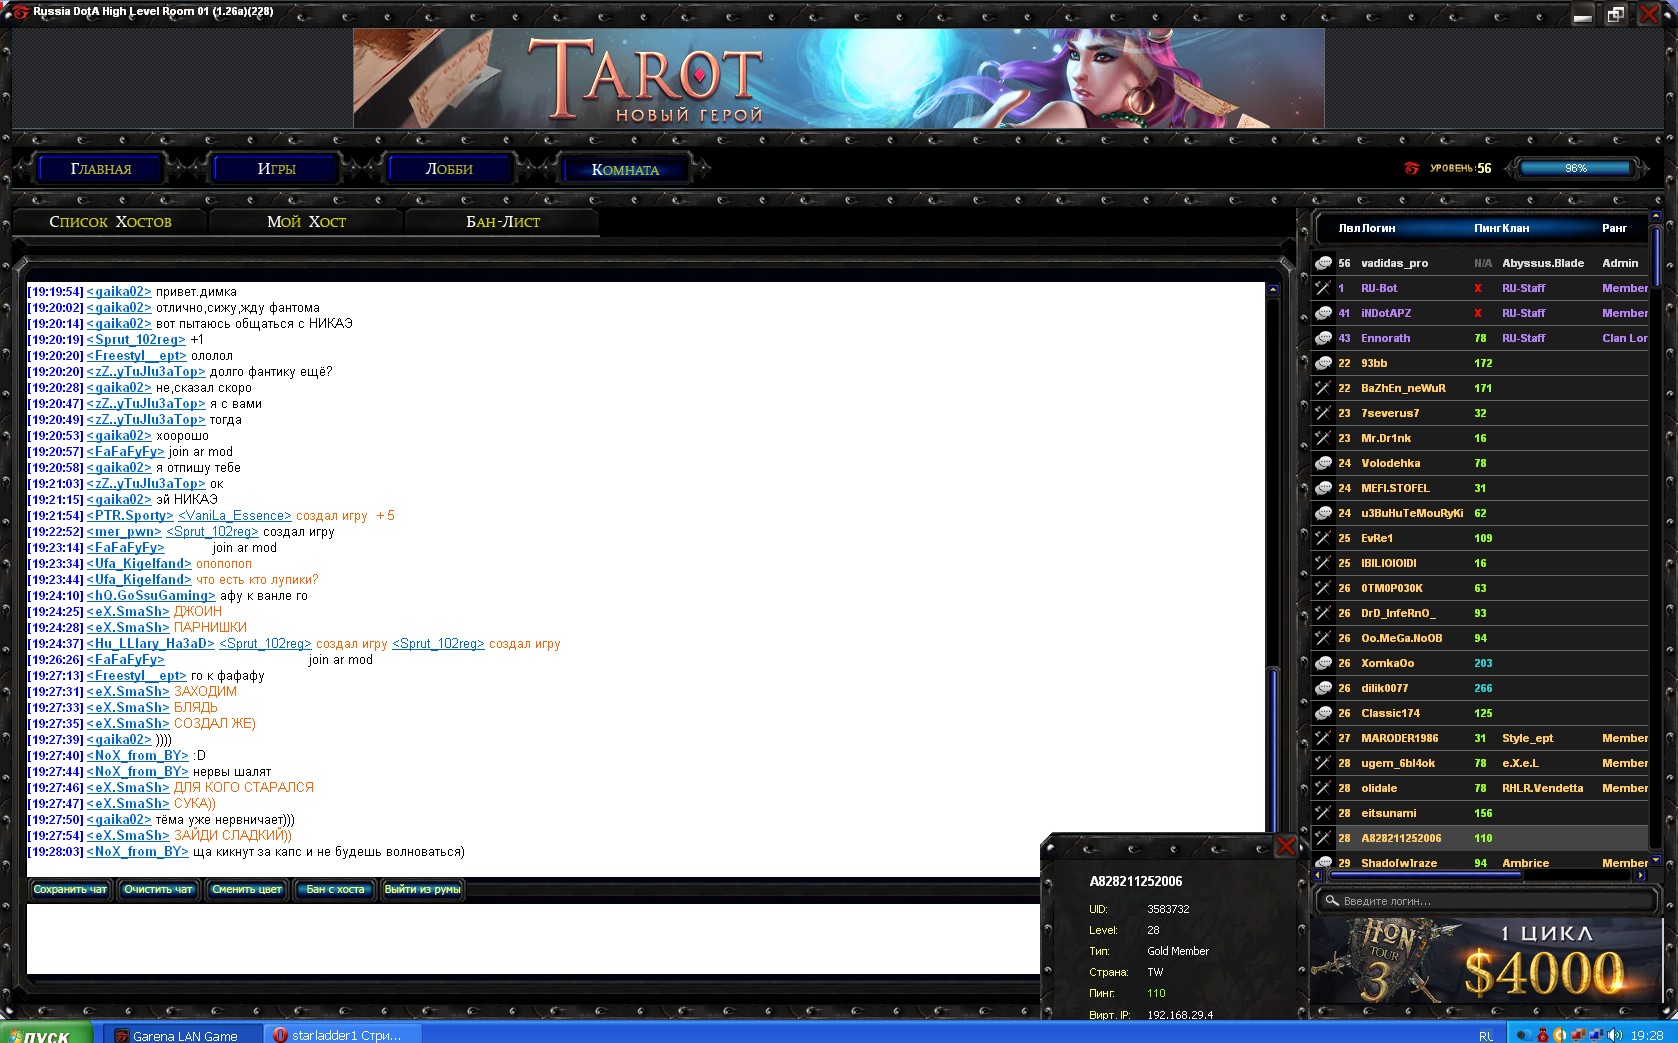Image resolution: width=1678 pixels, height=1043 pixels.
Task: Click the chat bubble icon beside vadidas_pro
Action: [1323, 263]
